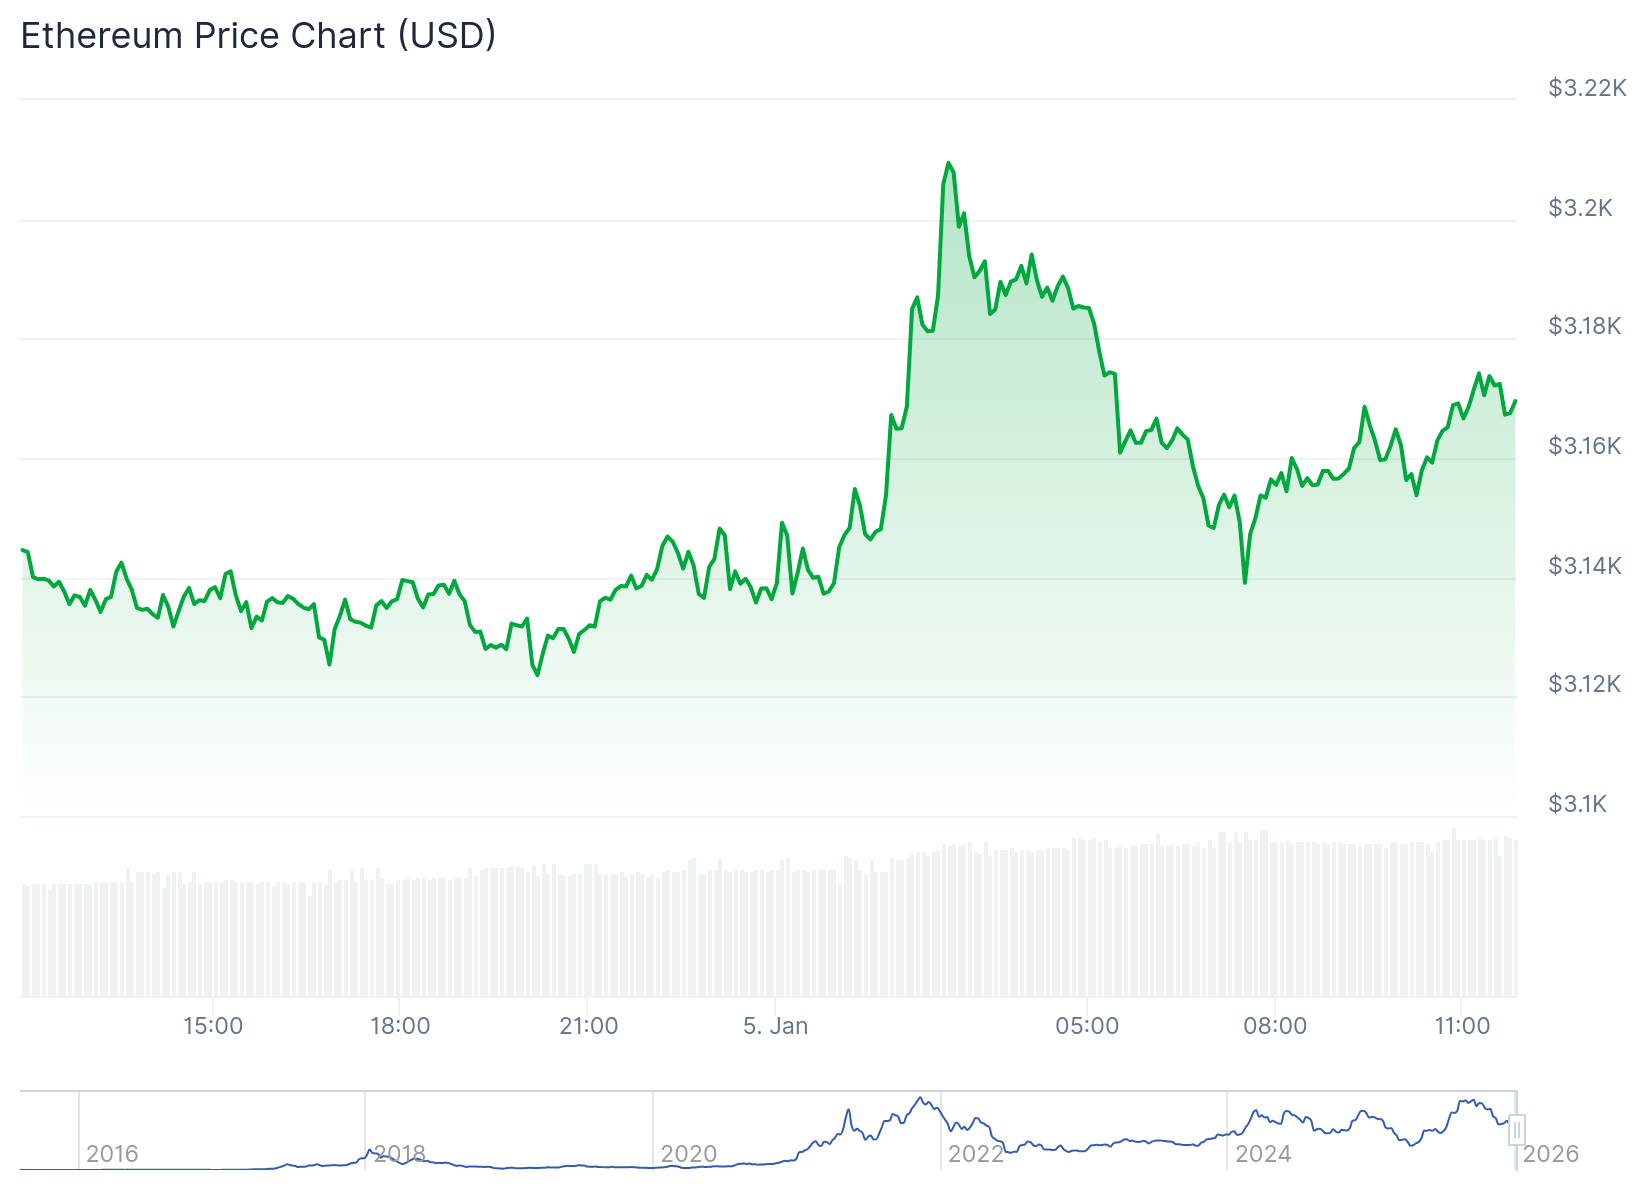Click the Ethereum Price Chart (USD) title
Image resolution: width=1644 pixels, height=1200 pixels.
(x=258, y=36)
